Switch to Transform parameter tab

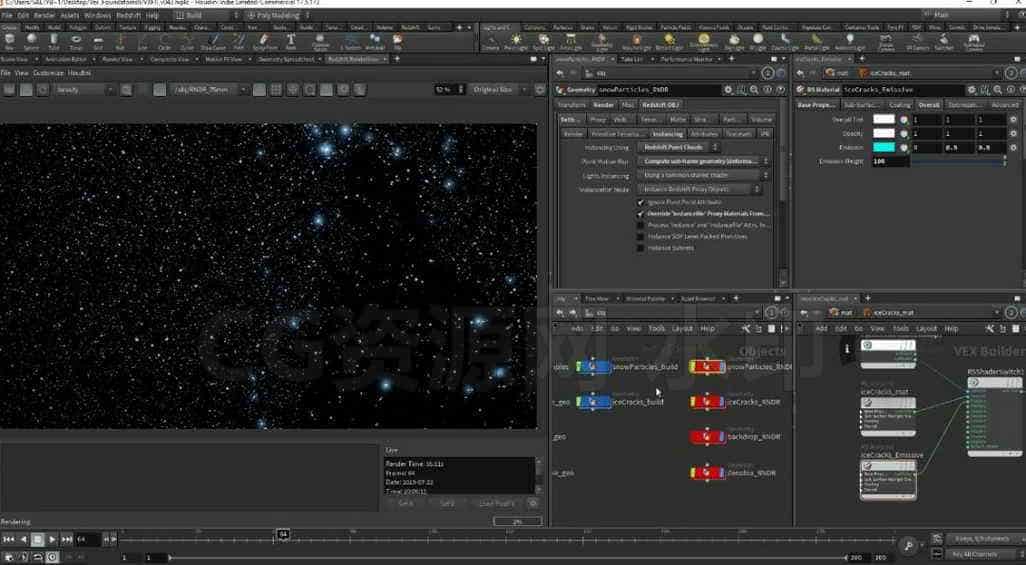pyautogui.click(x=571, y=105)
